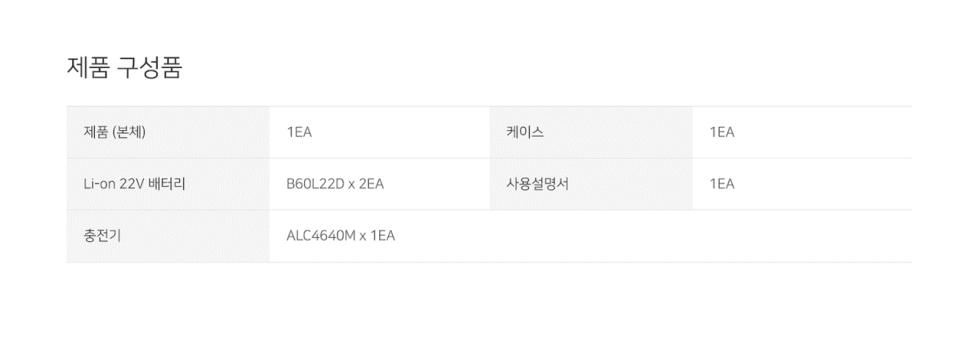Viewport: 980px width, 364px height.
Task: Click the B60L22D x 2EA value
Action: 335,184
